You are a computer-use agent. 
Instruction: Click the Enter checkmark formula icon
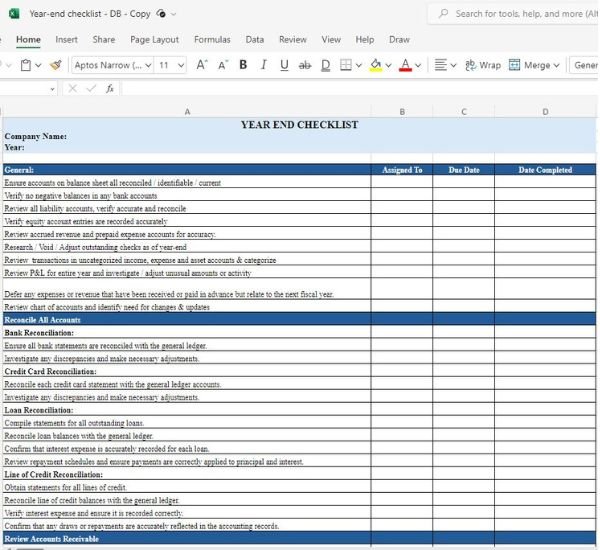coord(91,89)
